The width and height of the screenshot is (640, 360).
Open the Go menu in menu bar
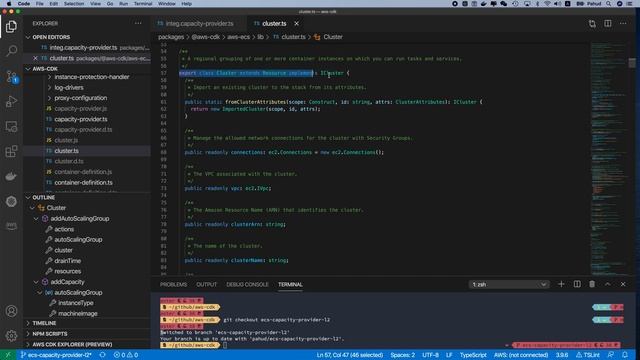(110, 4)
